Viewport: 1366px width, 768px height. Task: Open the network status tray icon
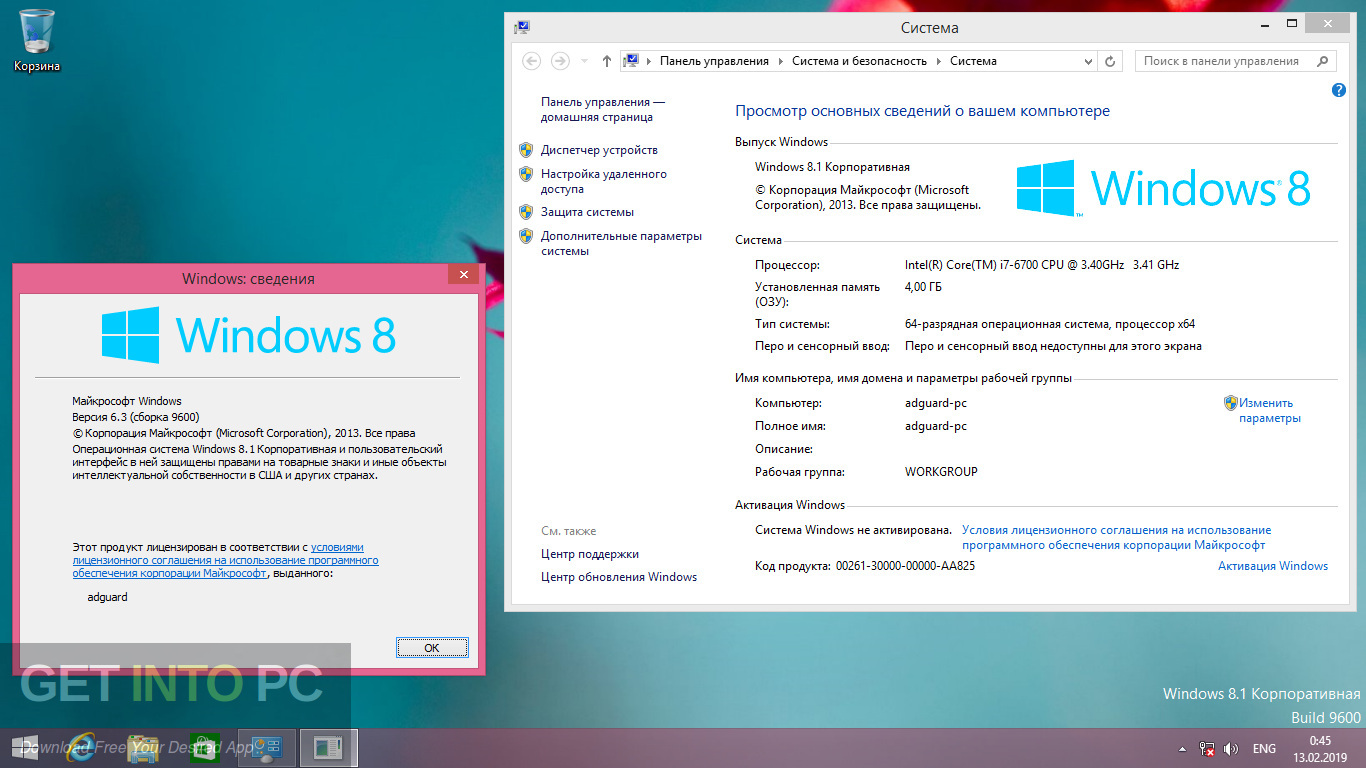[1207, 749]
